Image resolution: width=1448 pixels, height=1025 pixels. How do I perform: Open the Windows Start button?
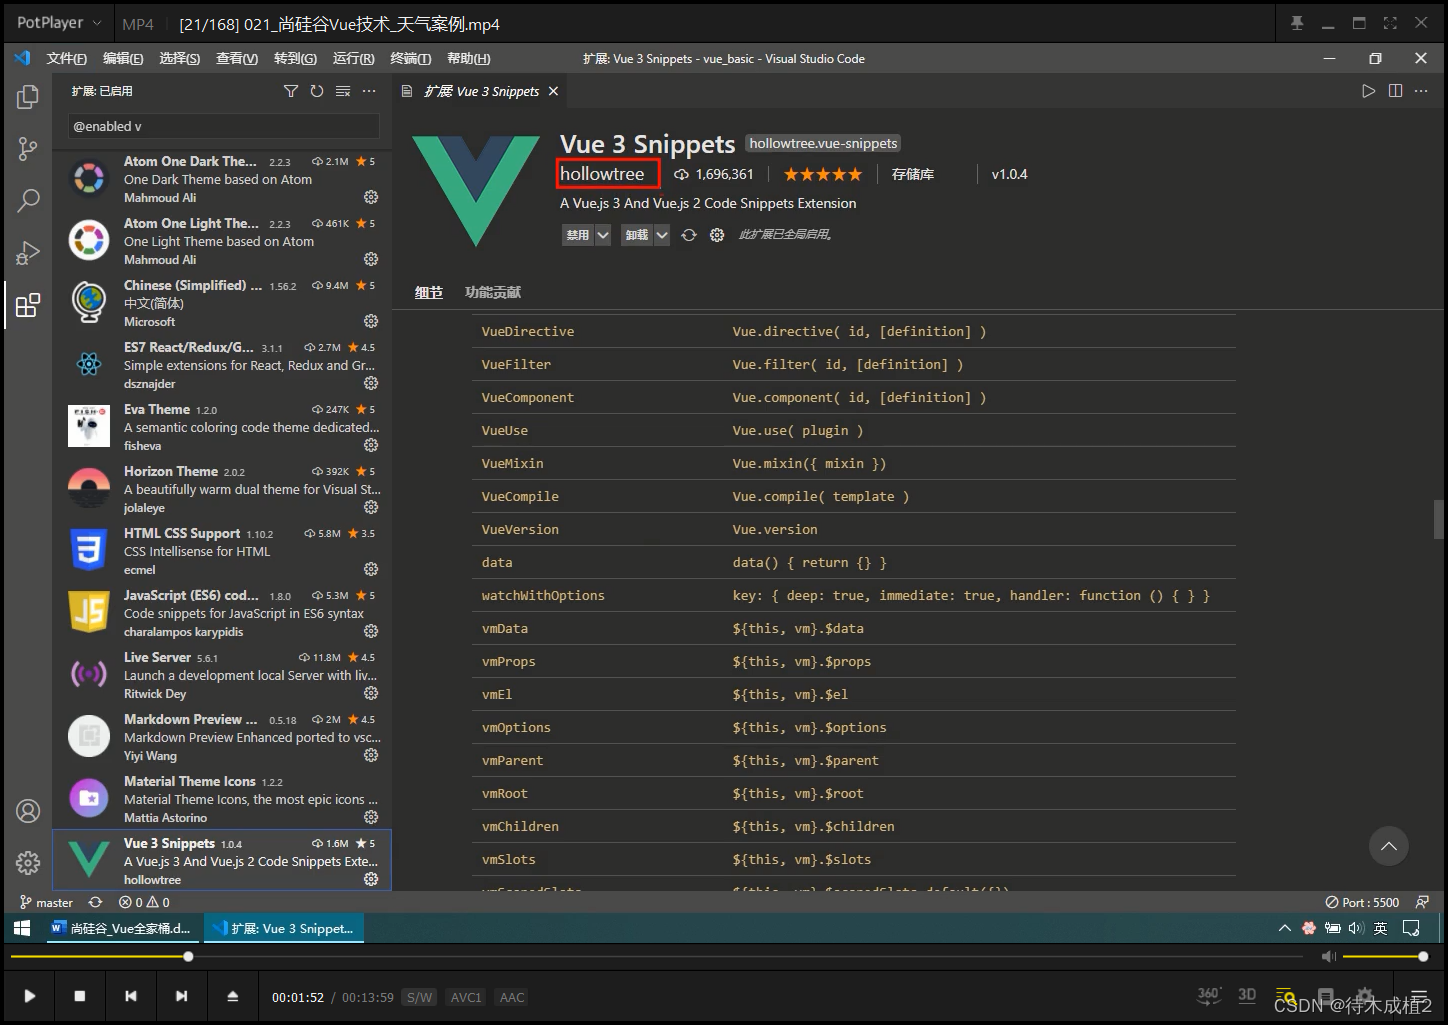tap(21, 928)
